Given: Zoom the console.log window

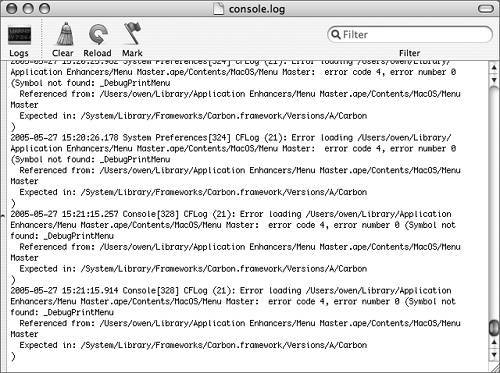Looking at the screenshot, I should 44,9.
